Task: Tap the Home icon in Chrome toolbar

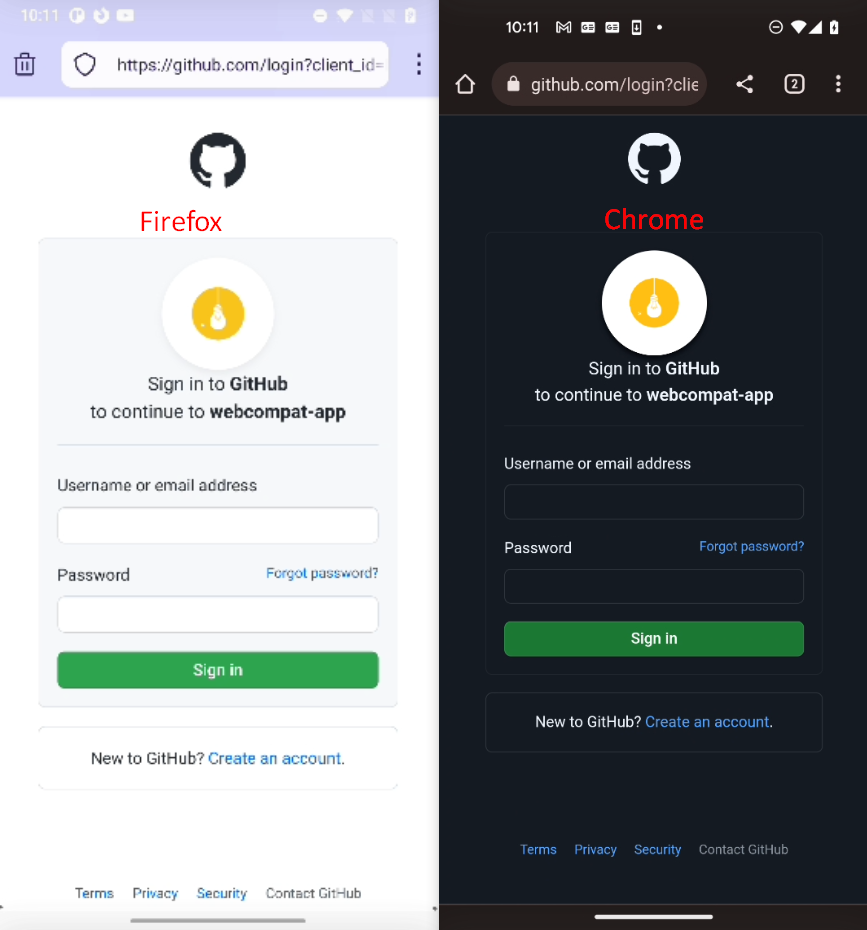Action: [465, 84]
